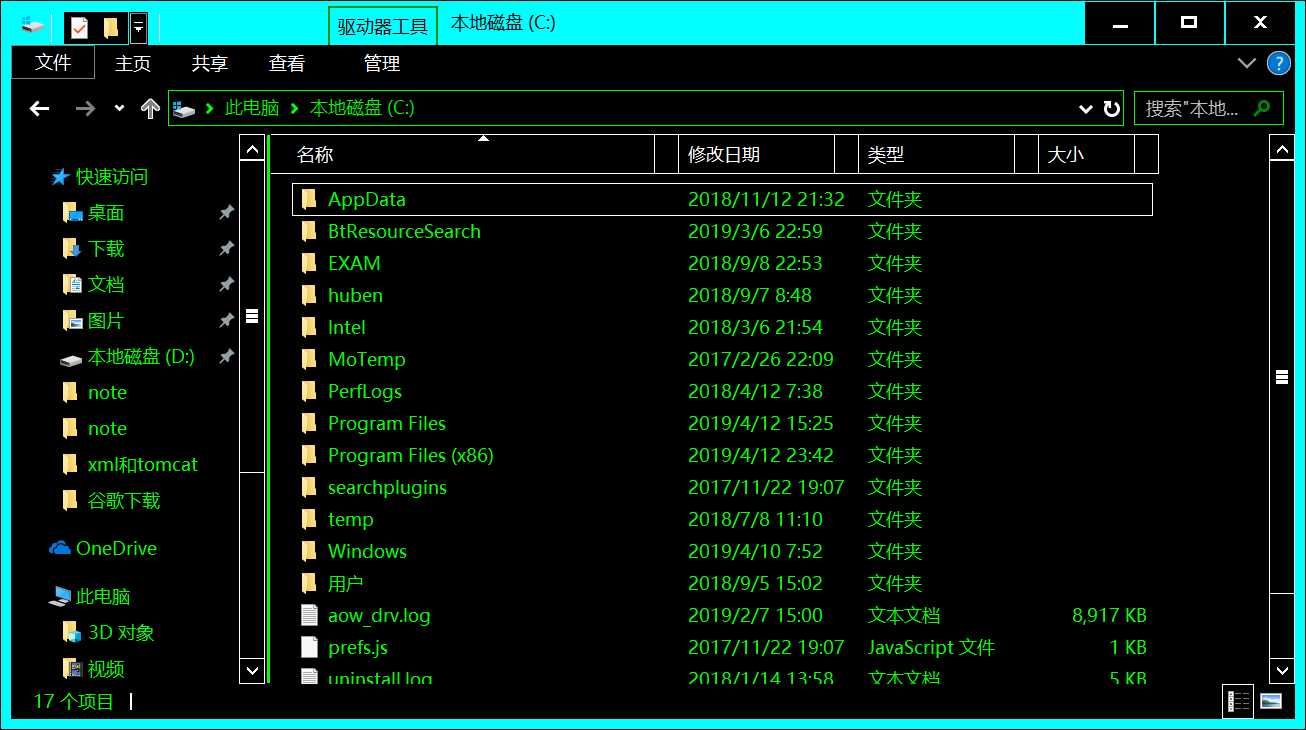Viewport: 1306px width, 730px height.
Task: Switch to large thumbnails view in status bar
Action: point(1271,701)
